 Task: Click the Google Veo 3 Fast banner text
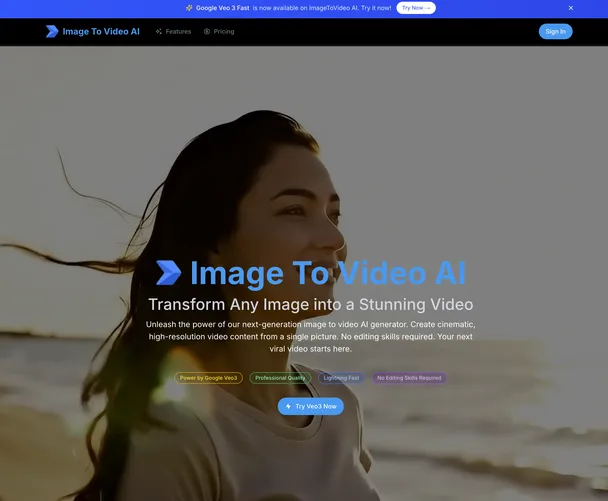[x=223, y=8]
